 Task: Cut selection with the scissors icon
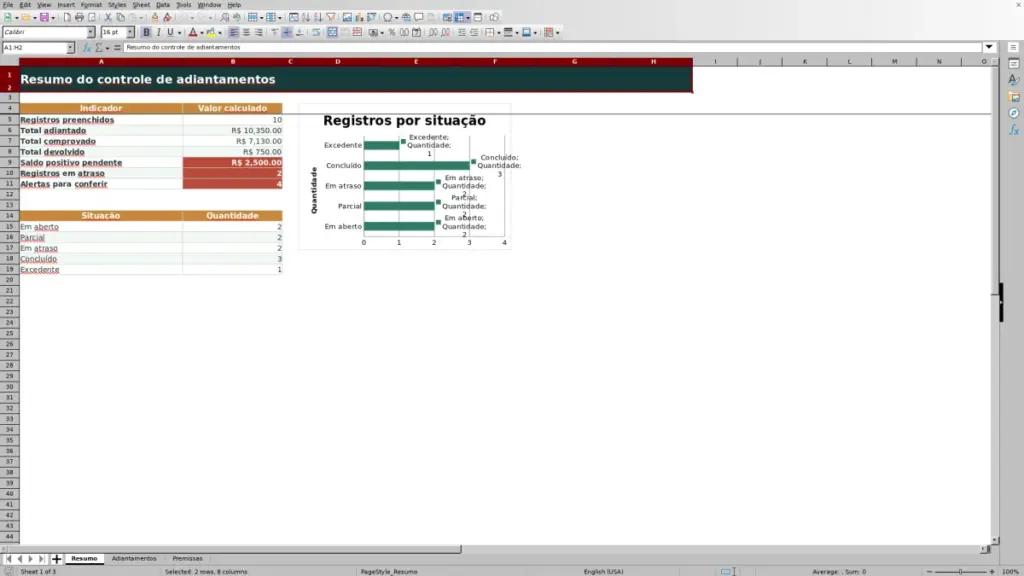(x=108, y=18)
